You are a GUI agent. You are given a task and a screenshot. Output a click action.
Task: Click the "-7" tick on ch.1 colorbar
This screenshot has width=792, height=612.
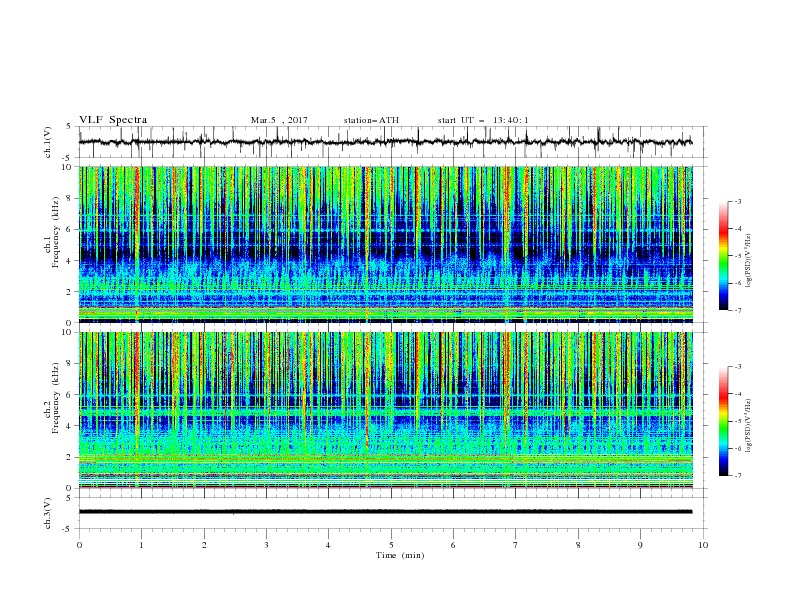point(738,311)
